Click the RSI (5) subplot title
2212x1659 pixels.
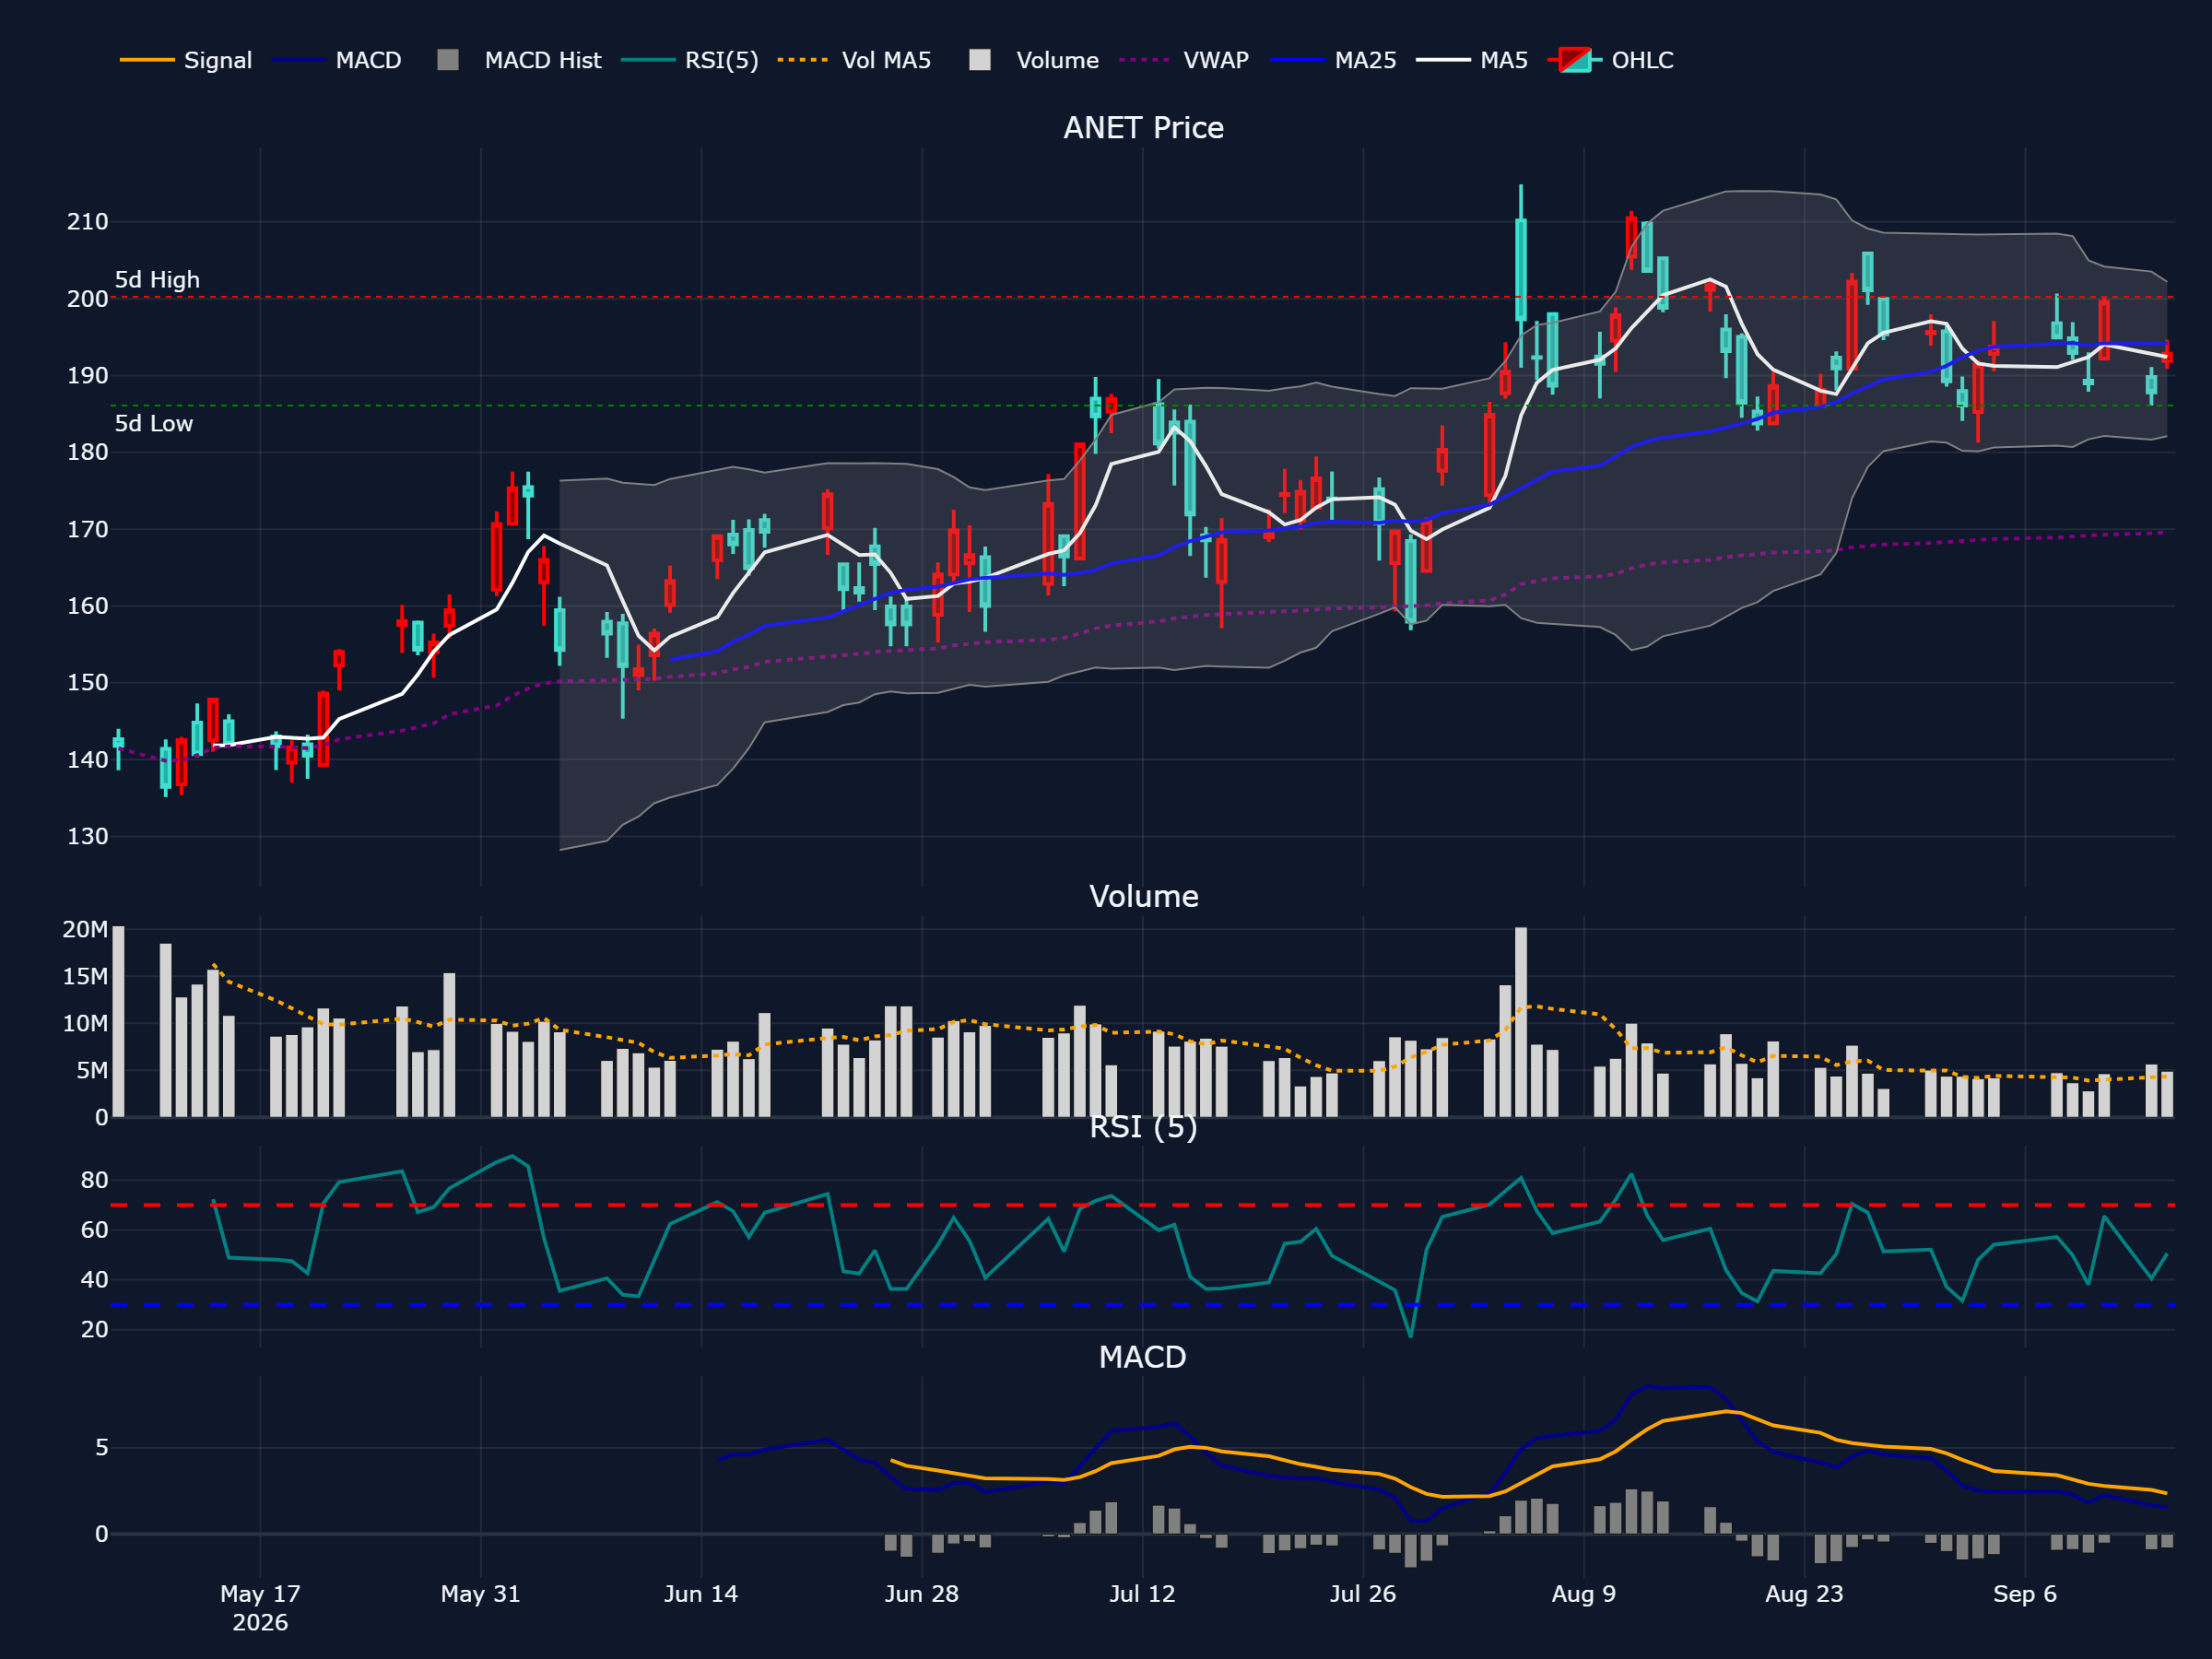[1143, 1127]
